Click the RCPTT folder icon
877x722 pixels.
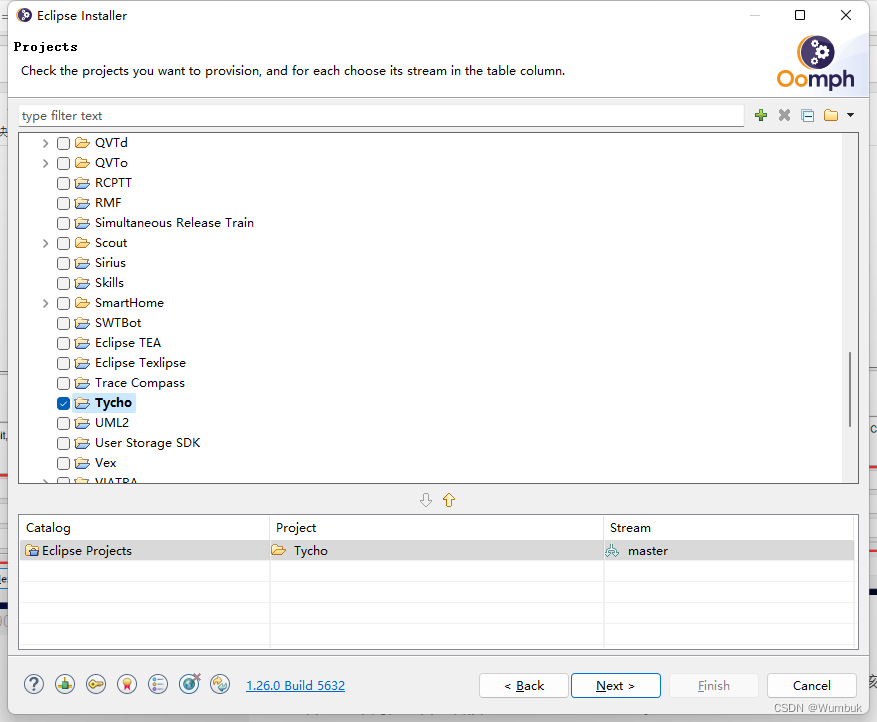[x=82, y=183]
